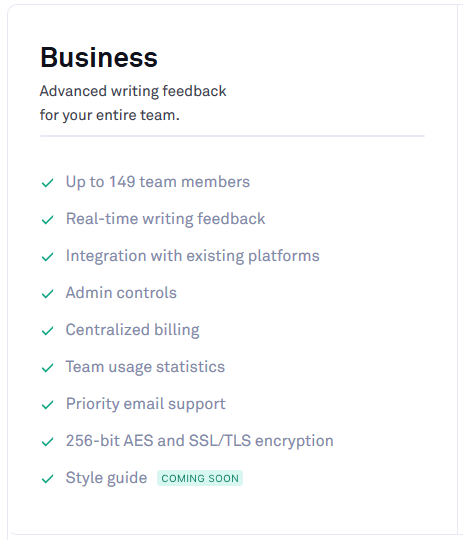Screen dimensions: 463x540
Task: Click checkmark next to Real-time writing feedback
Action: pyautogui.click(x=48, y=220)
